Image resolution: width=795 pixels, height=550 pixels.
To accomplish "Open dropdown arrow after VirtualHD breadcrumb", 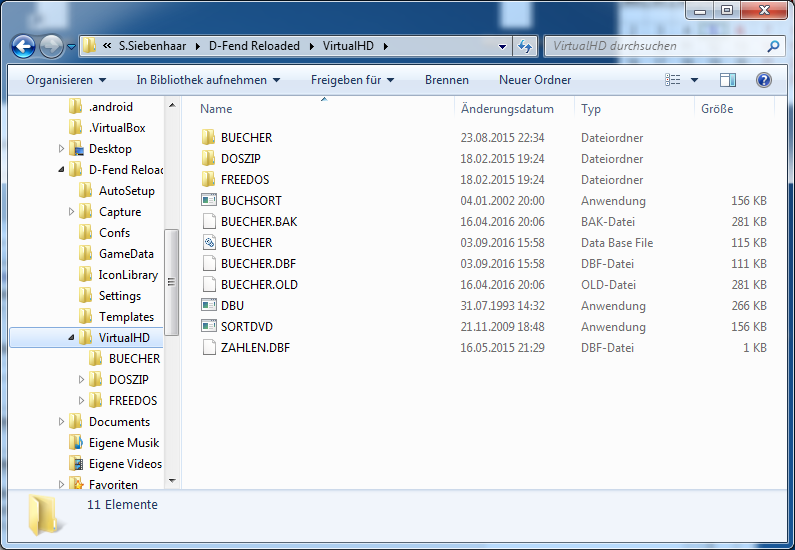I will tap(386, 46).
